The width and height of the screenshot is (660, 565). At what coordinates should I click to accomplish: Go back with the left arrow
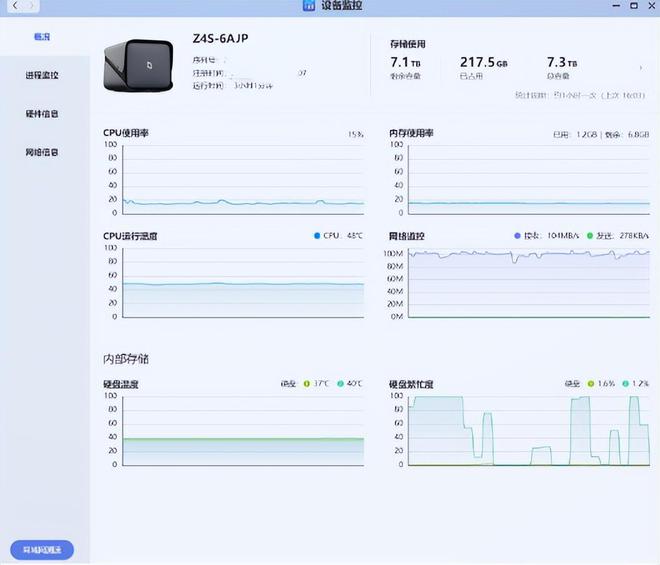click(x=15, y=6)
